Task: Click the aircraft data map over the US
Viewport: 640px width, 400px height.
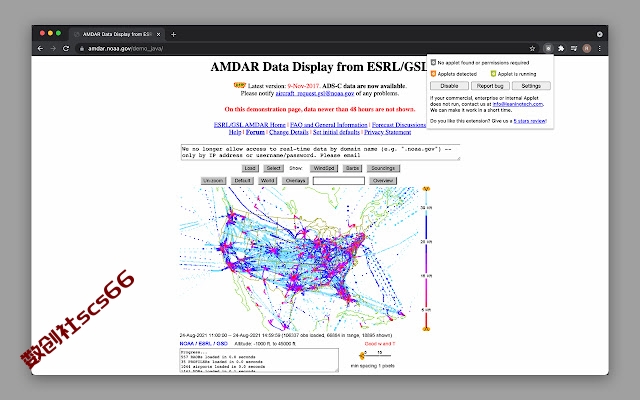Action: click(x=298, y=258)
